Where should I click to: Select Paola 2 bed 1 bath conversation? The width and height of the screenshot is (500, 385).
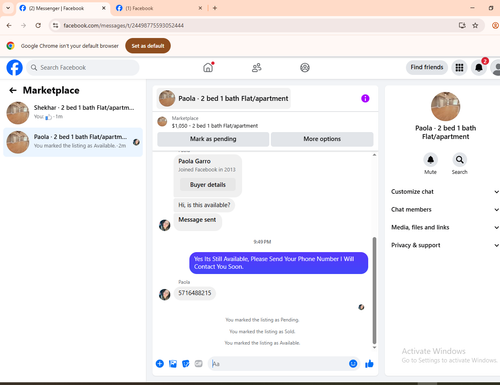click(x=73, y=142)
